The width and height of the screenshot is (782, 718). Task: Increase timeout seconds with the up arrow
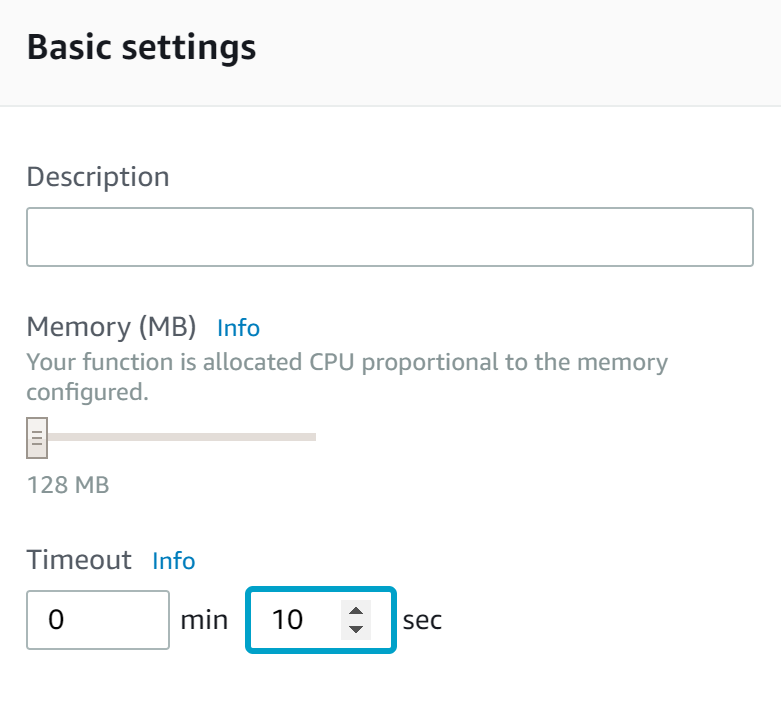356,610
